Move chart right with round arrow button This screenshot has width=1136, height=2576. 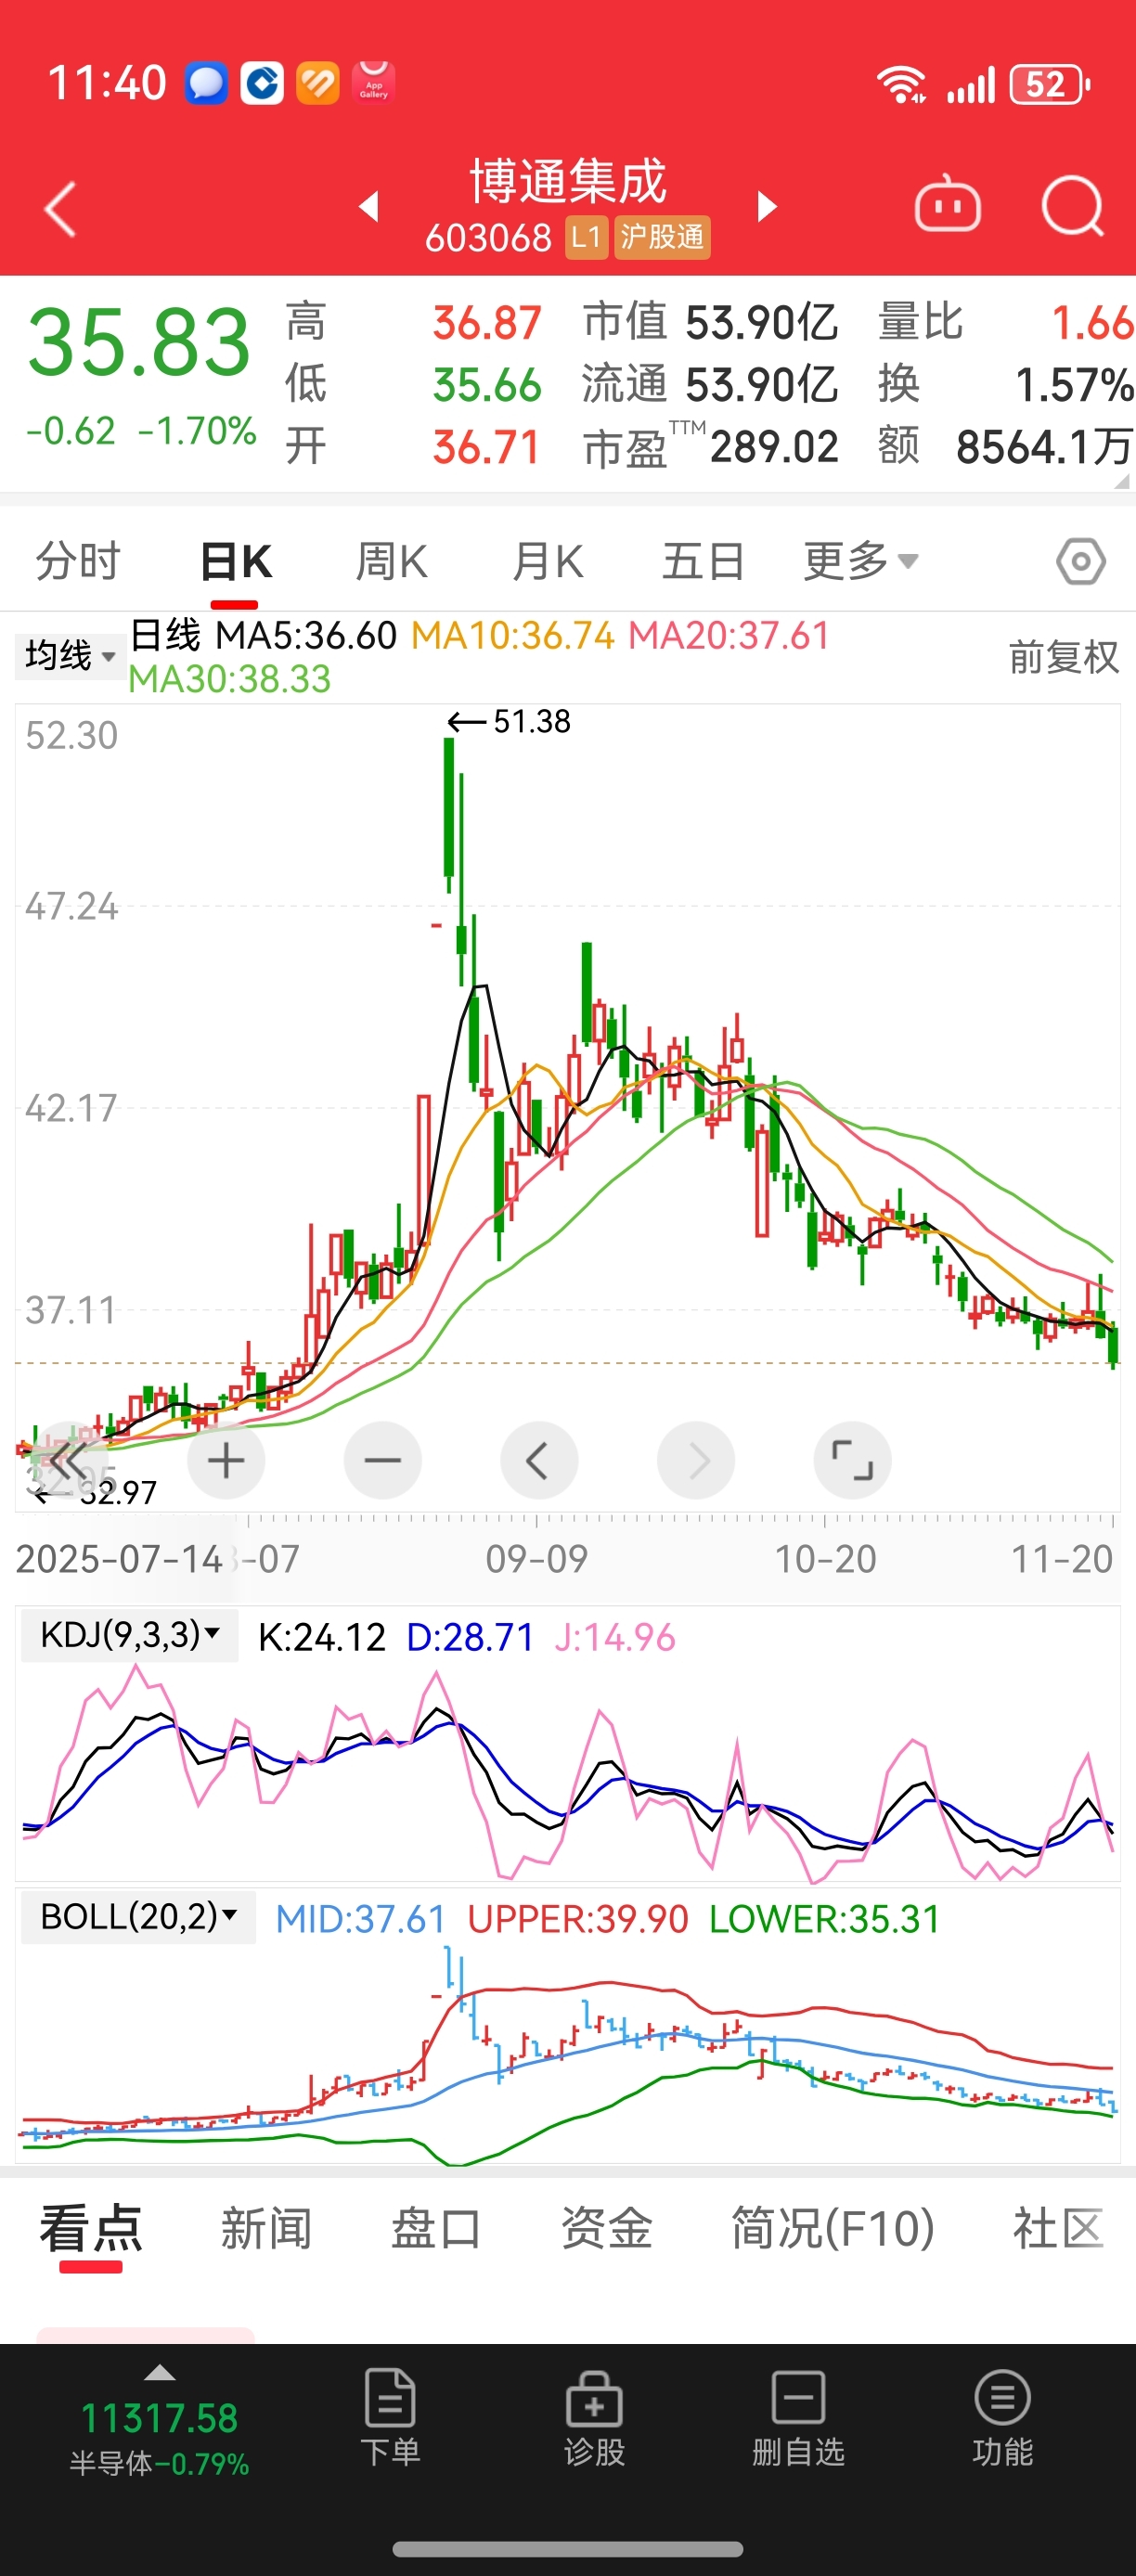pos(696,1460)
